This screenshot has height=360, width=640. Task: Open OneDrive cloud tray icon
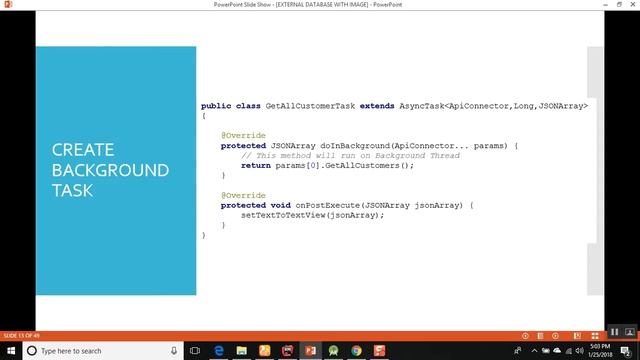click(x=557, y=351)
